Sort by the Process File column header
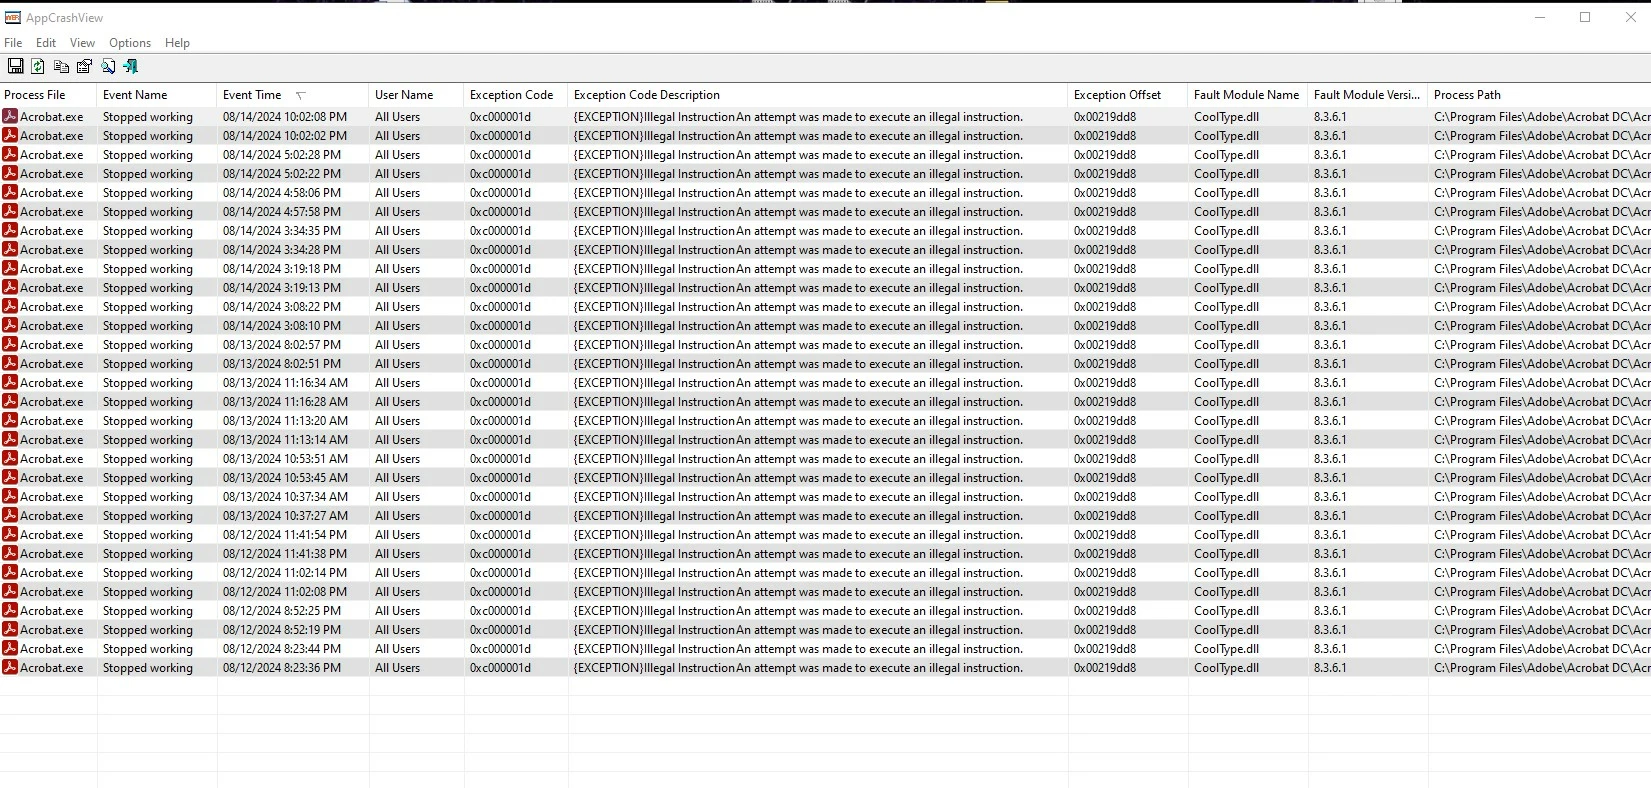The height and width of the screenshot is (788, 1651). point(48,95)
